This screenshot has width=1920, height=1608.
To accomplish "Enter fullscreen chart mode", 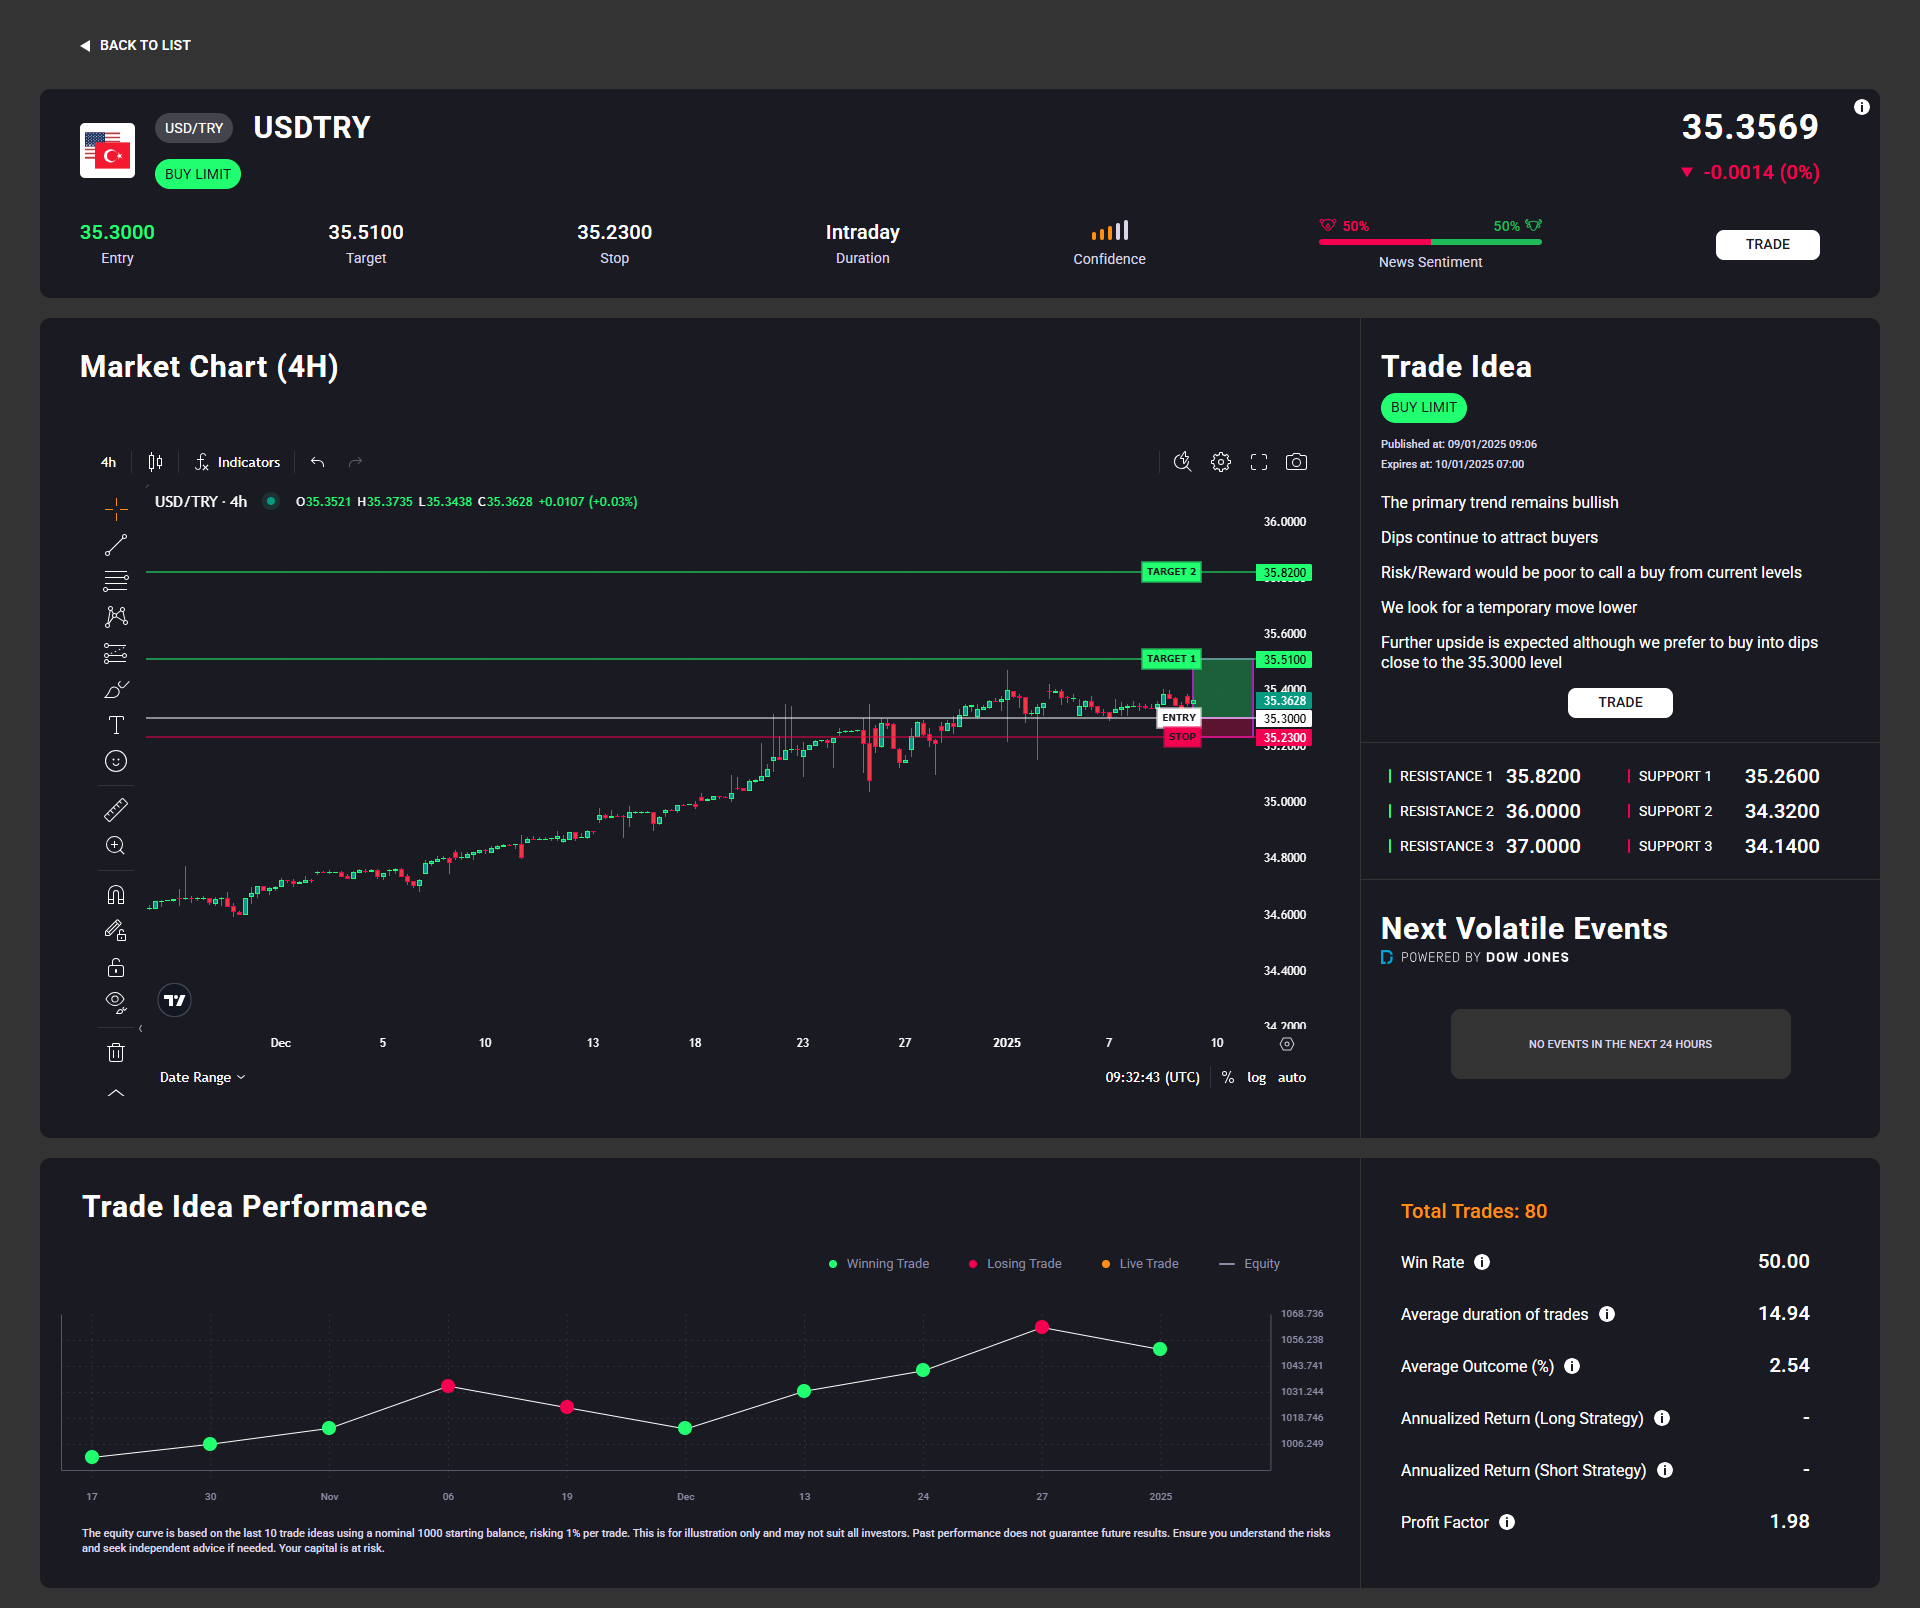I will [1258, 462].
